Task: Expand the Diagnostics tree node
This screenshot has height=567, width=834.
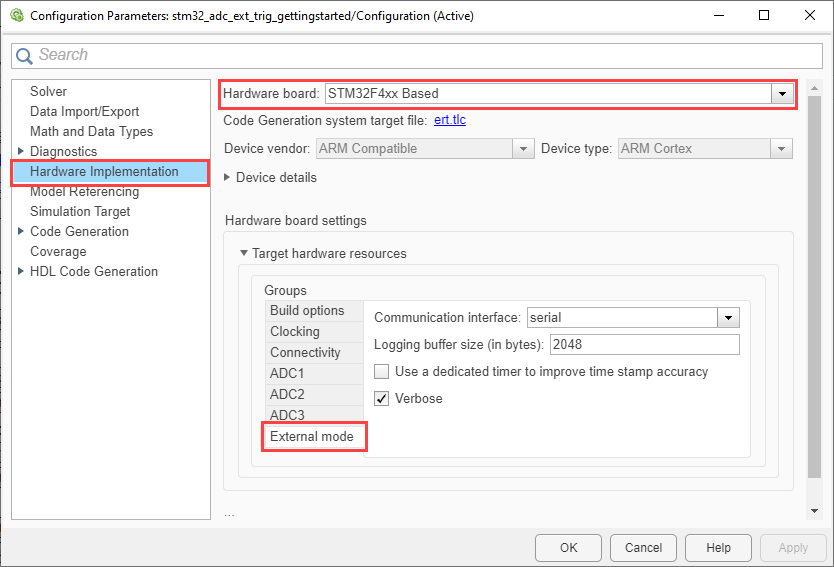Action: [21, 152]
